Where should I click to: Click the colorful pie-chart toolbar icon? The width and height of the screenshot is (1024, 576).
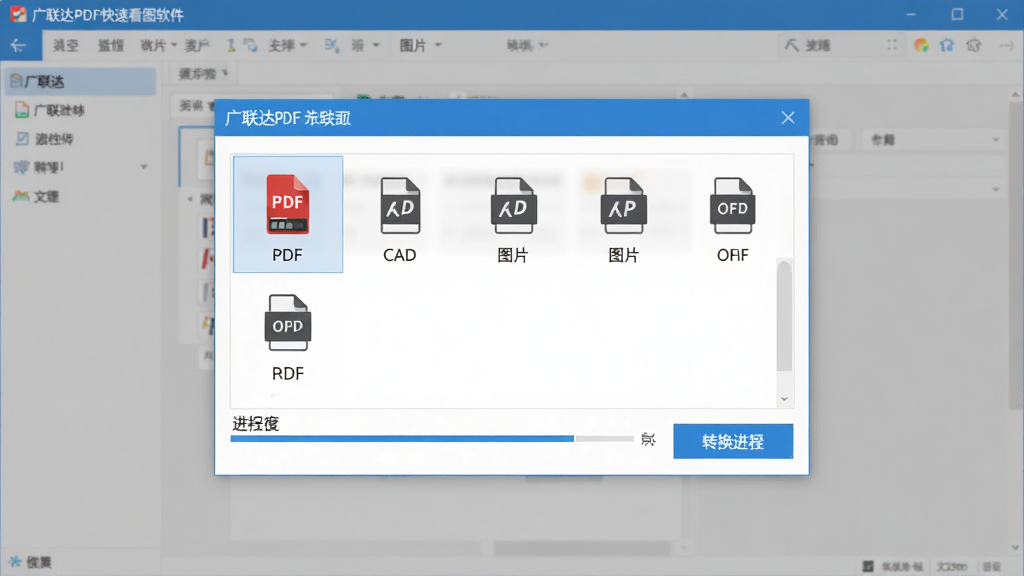point(921,45)
